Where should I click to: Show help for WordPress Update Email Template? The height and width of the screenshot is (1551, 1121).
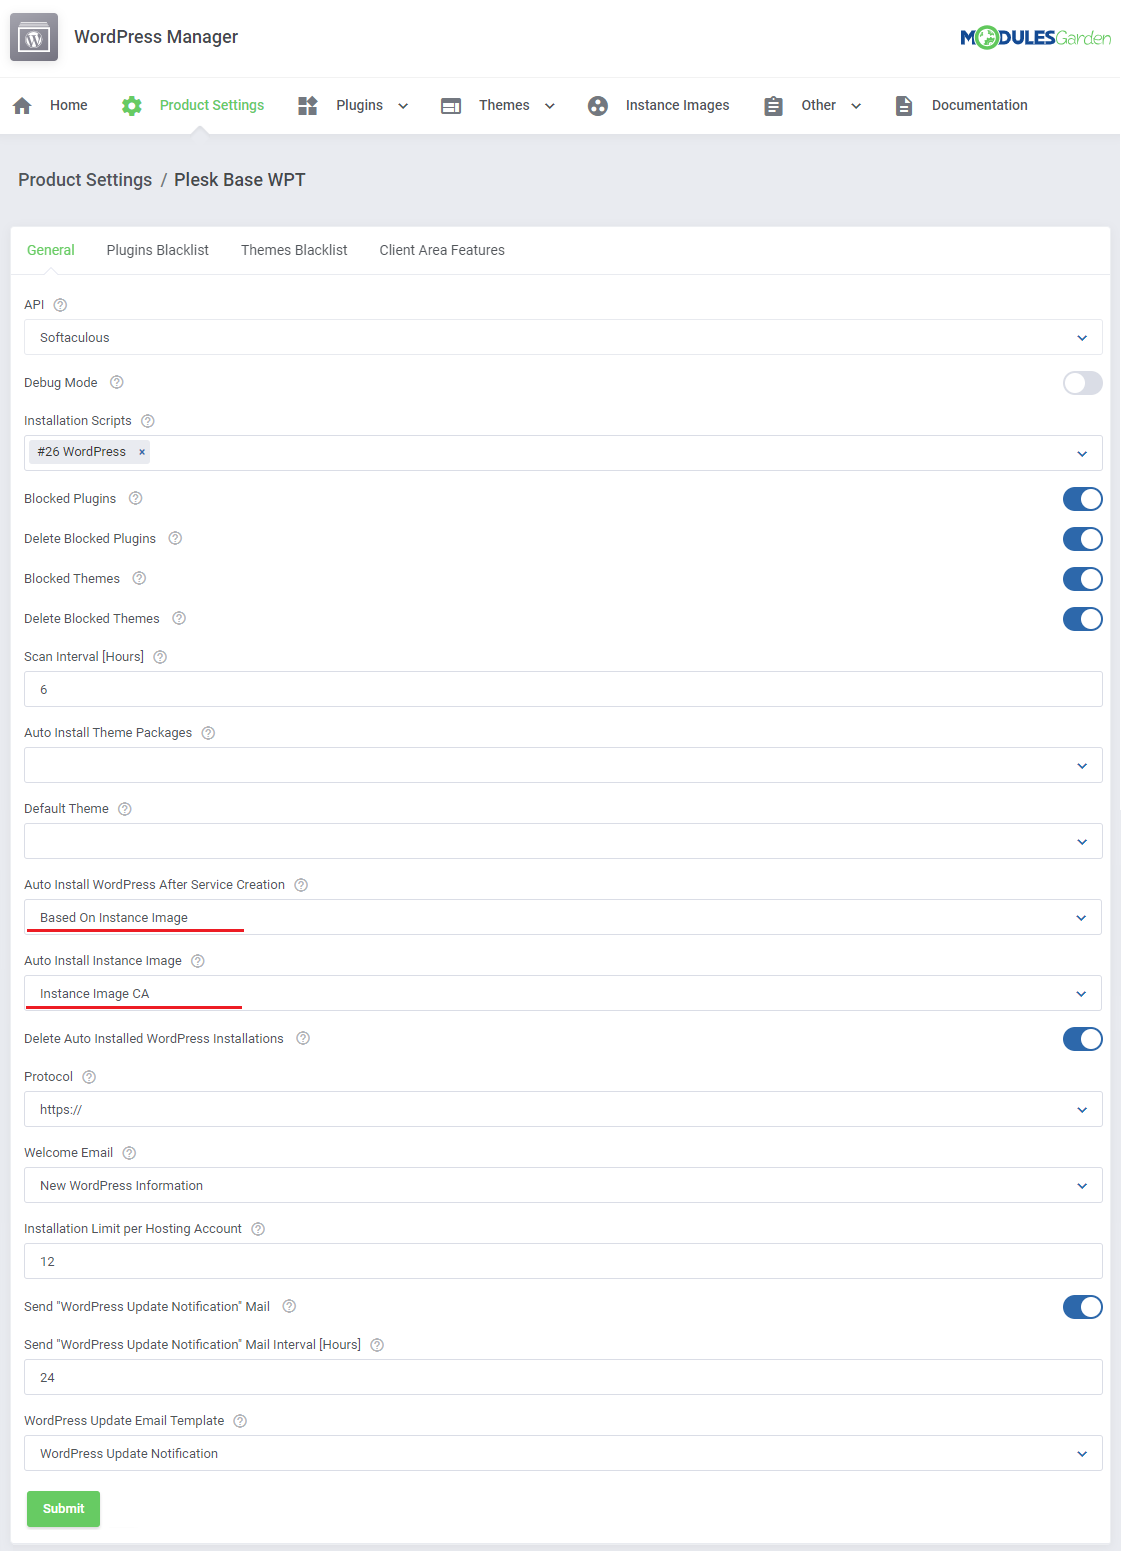(240, 1421)
